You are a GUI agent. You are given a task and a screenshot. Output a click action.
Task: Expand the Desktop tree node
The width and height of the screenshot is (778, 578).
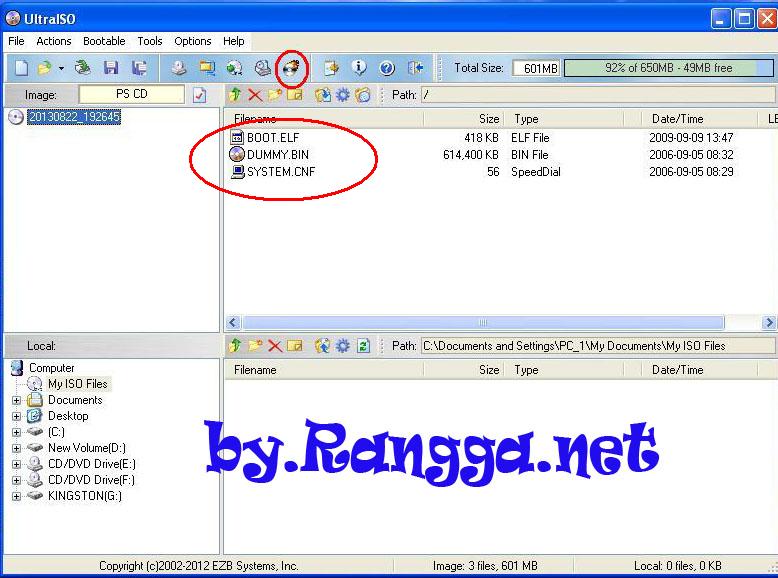click(16, 416)
